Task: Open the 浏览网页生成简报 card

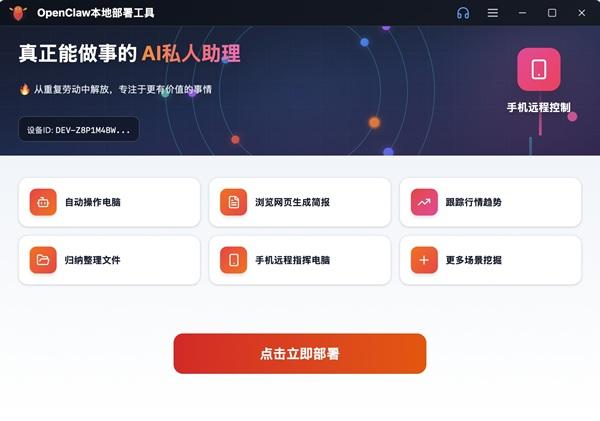Action: (x=300, y=202)
